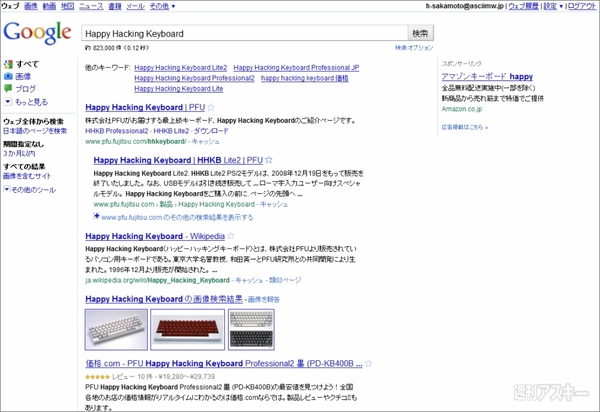Open the ダウンロード sitelink

(x=211, y=131)
